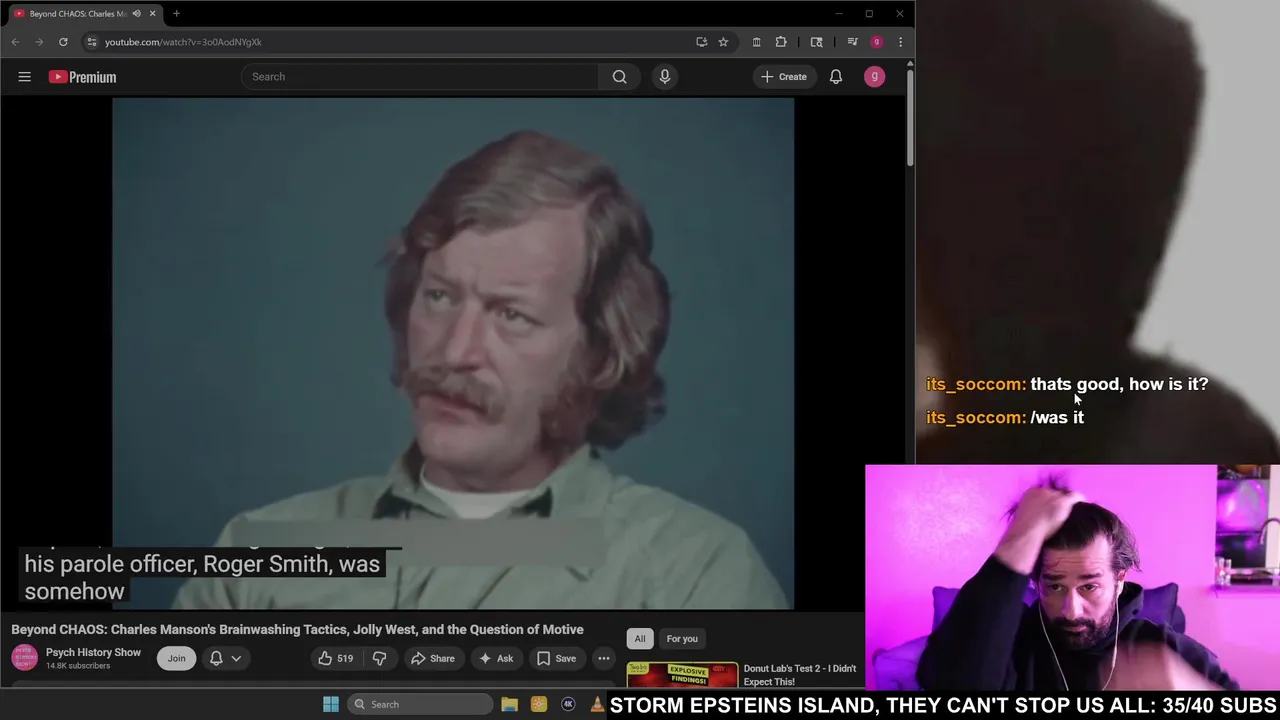This screenshot has height=720, width=1280.
Task: Click the Psych History Show channel name
Action: pos(93,652)
